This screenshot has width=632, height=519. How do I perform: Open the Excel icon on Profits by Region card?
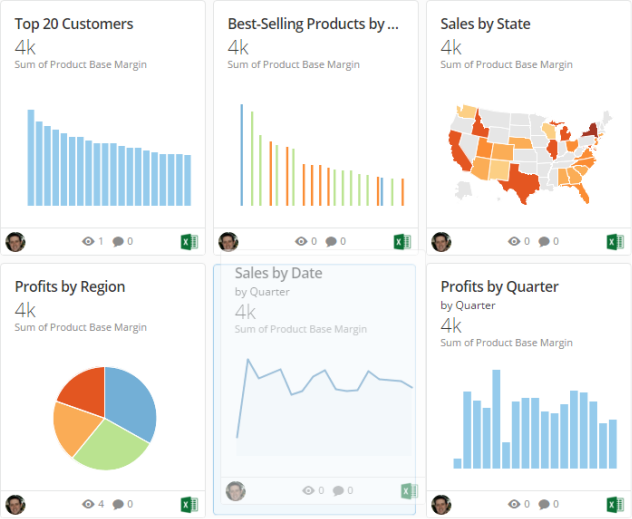tap(189, 504)
